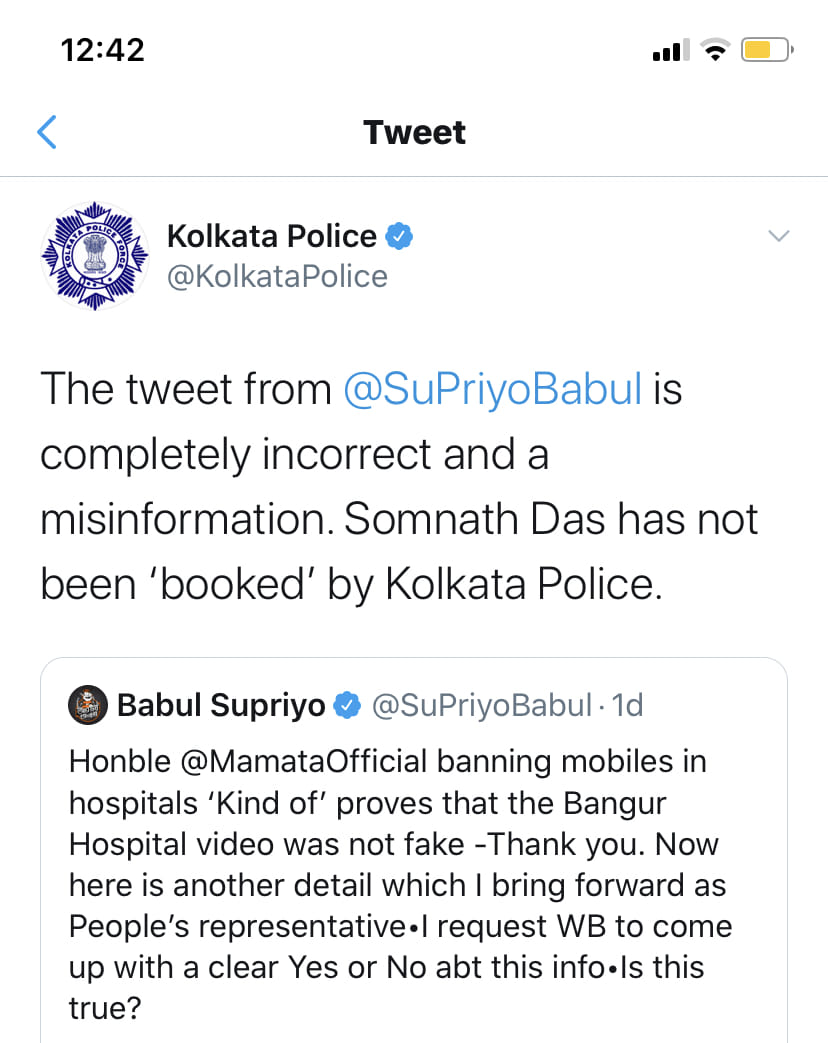
Task: Select the Babul Supriyo name in quoted tweet
Action: [x=221, y=706]
